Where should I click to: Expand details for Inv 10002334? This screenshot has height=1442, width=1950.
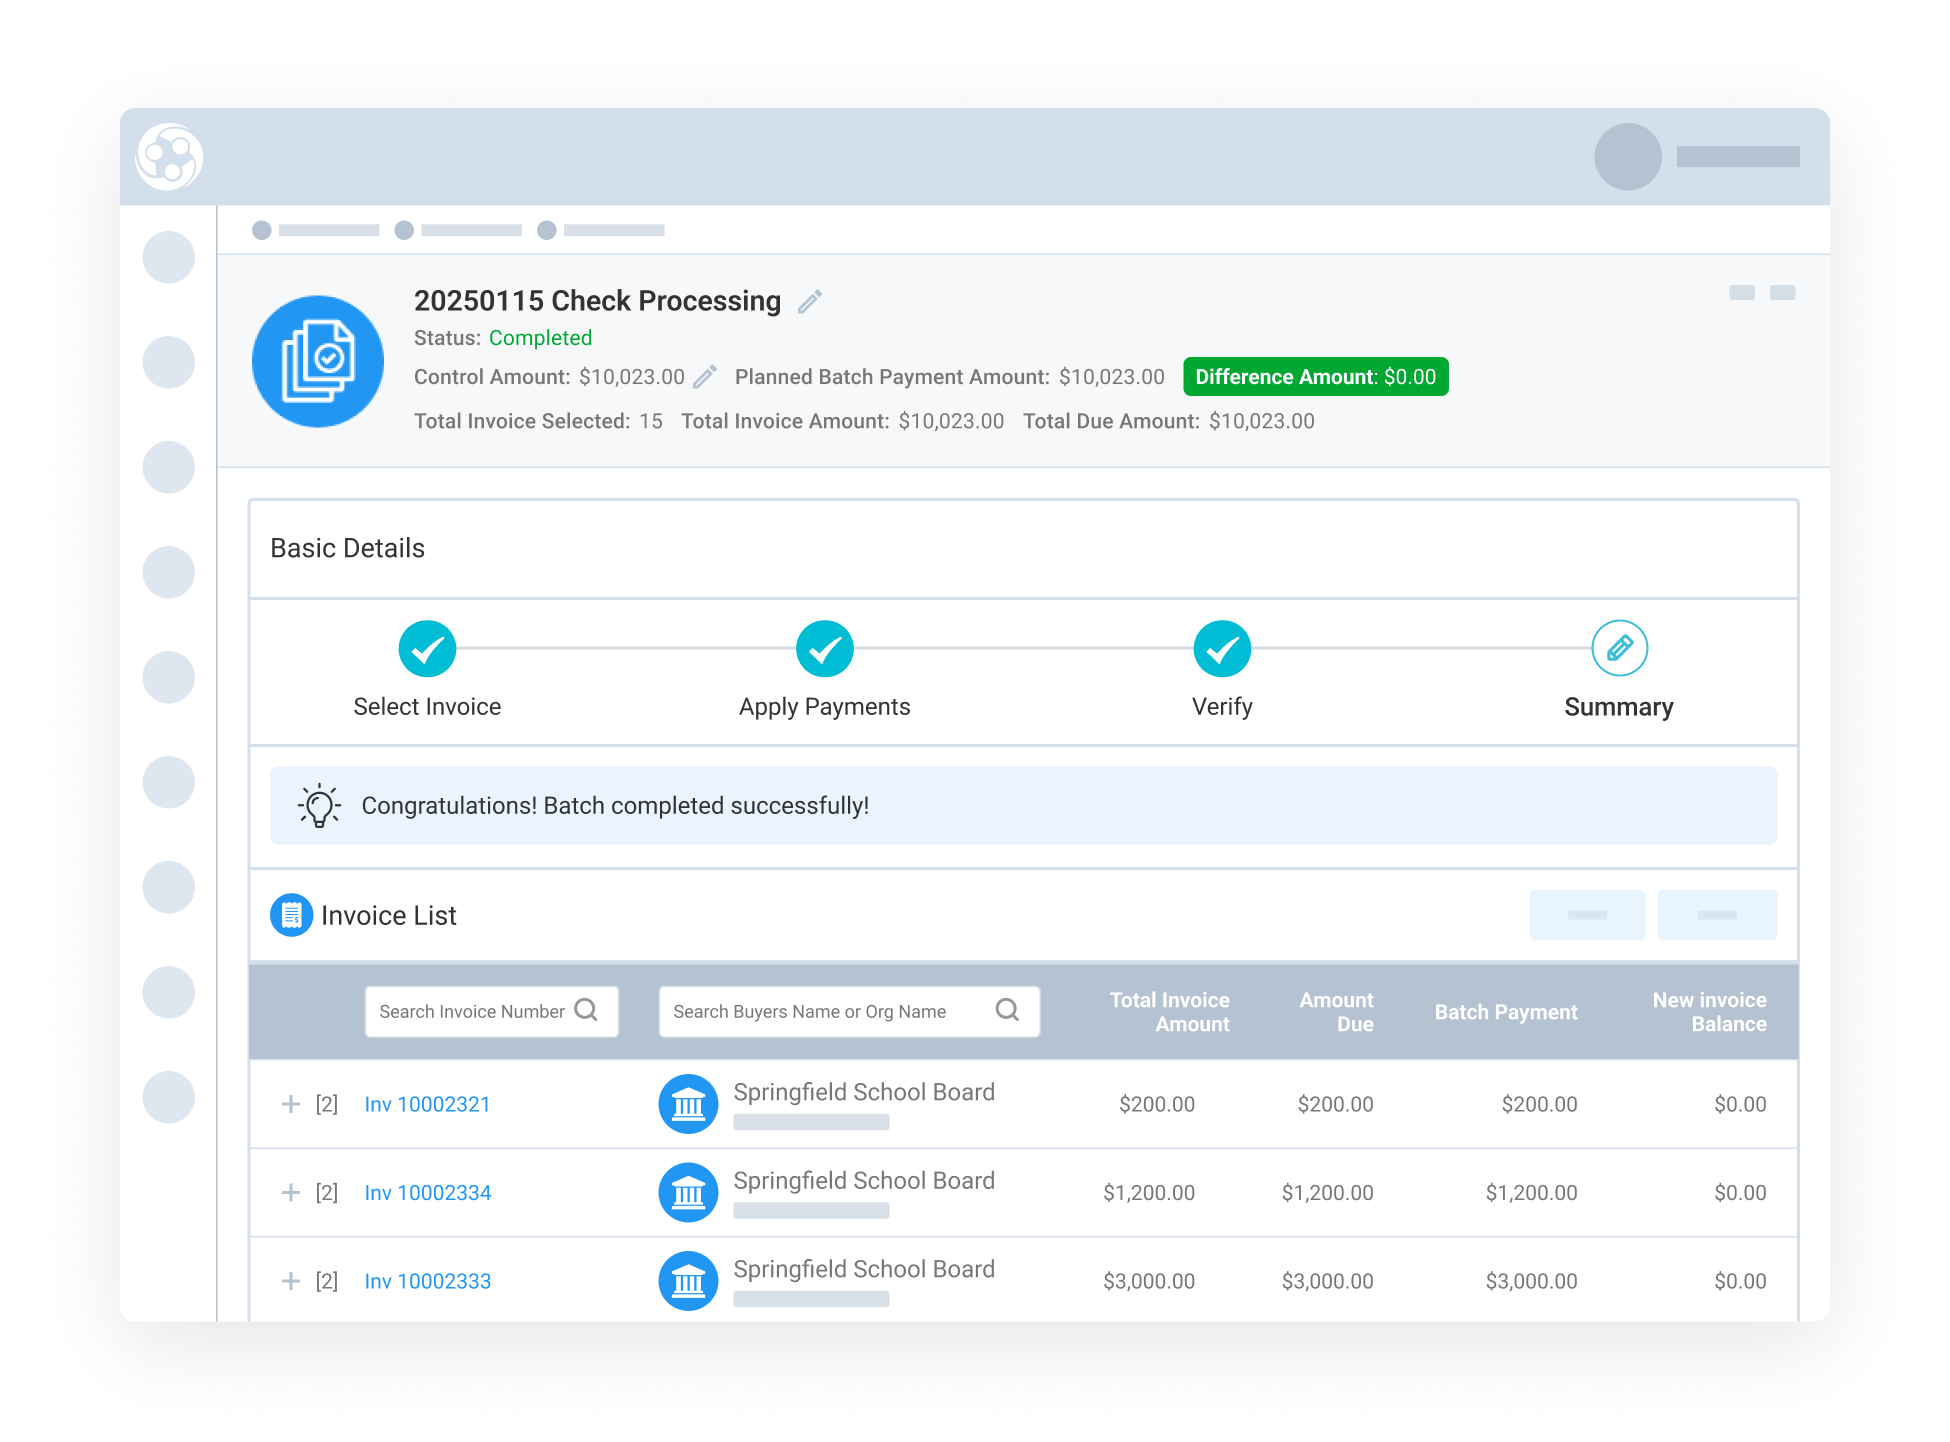pyautogui.click(x=290, y=1192)
